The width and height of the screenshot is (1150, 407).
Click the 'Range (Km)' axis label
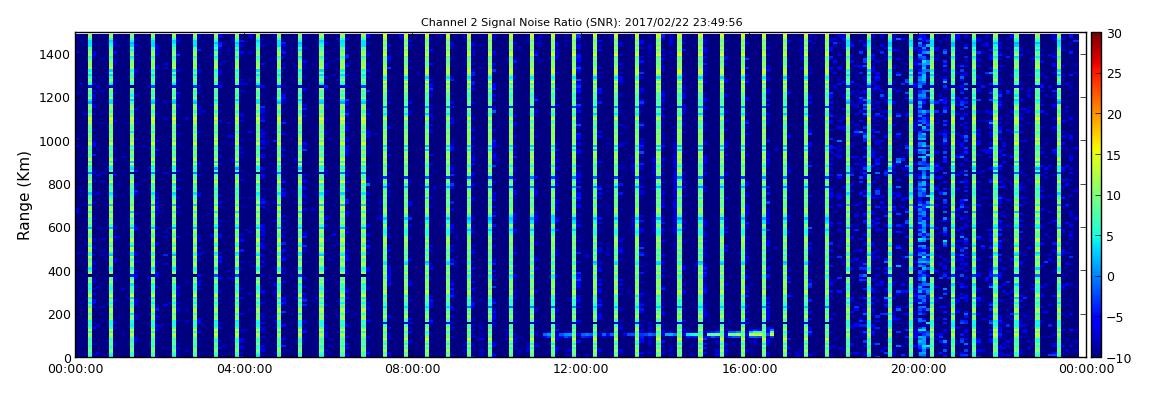24,196
